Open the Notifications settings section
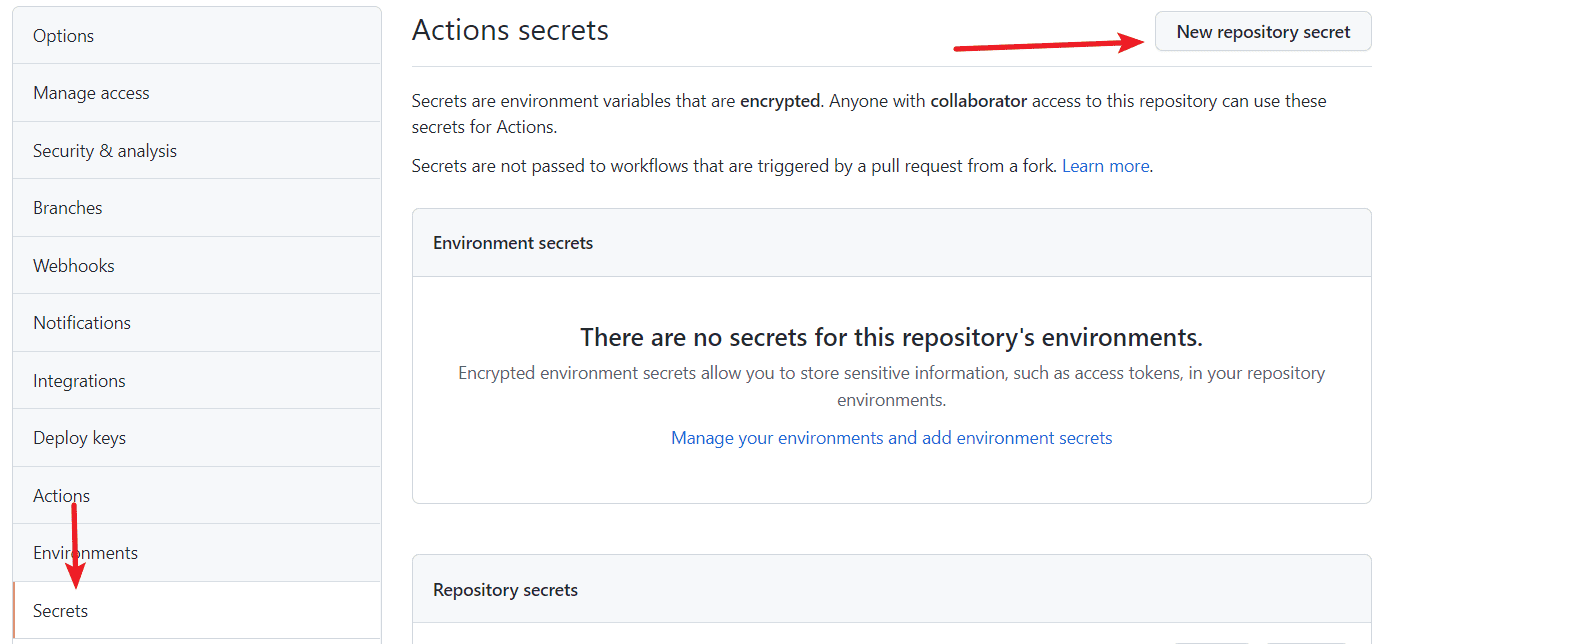The height and width of the screenshot is (644, 1573). 82,322
